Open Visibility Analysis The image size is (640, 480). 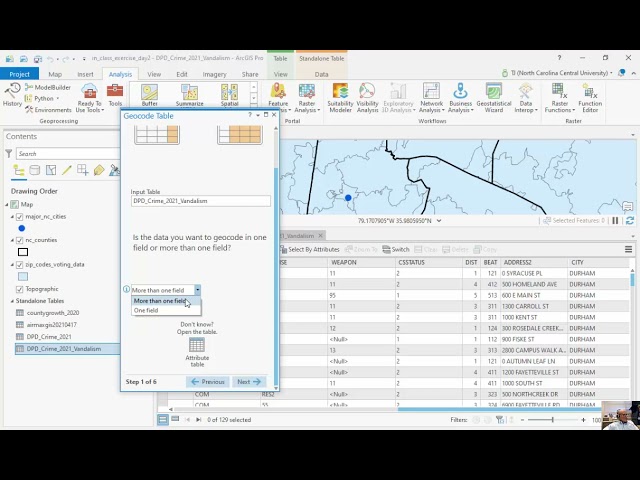[x=367, y=98]
